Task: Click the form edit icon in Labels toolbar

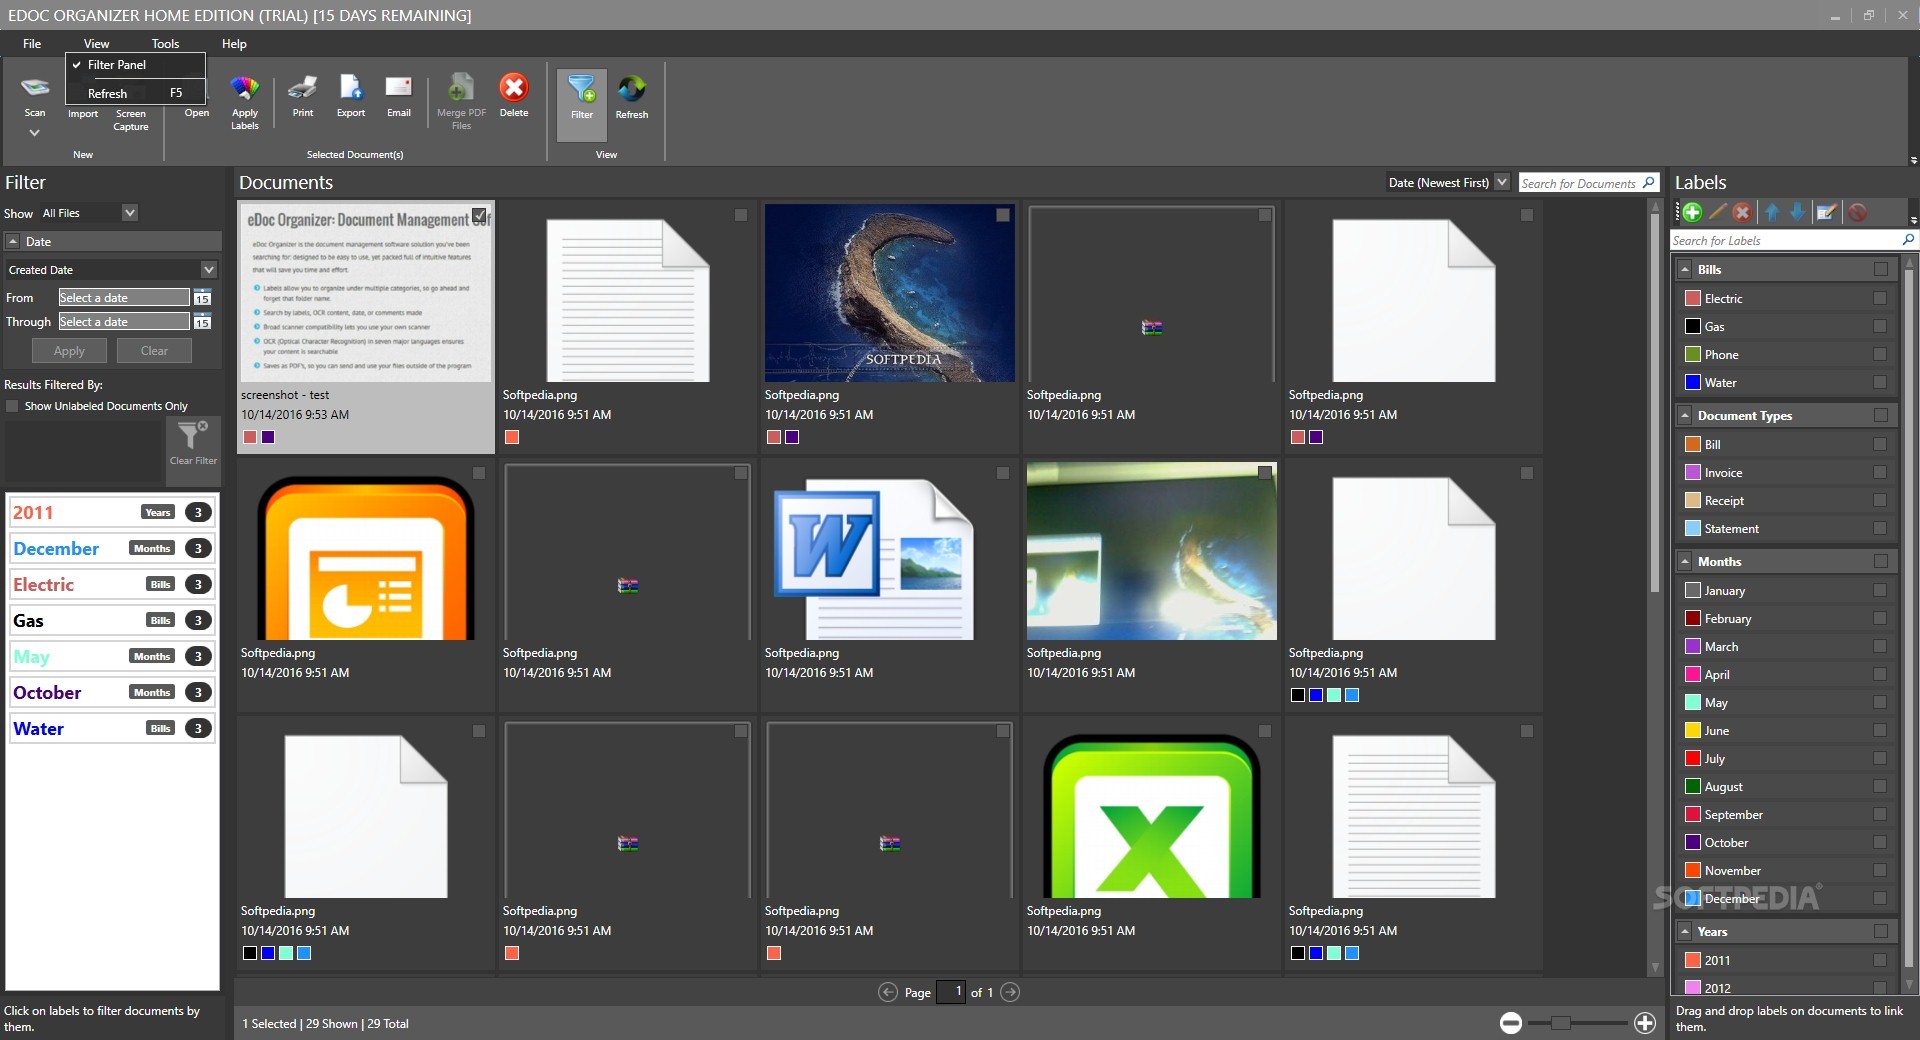Action: click(x=1826, y=212)
